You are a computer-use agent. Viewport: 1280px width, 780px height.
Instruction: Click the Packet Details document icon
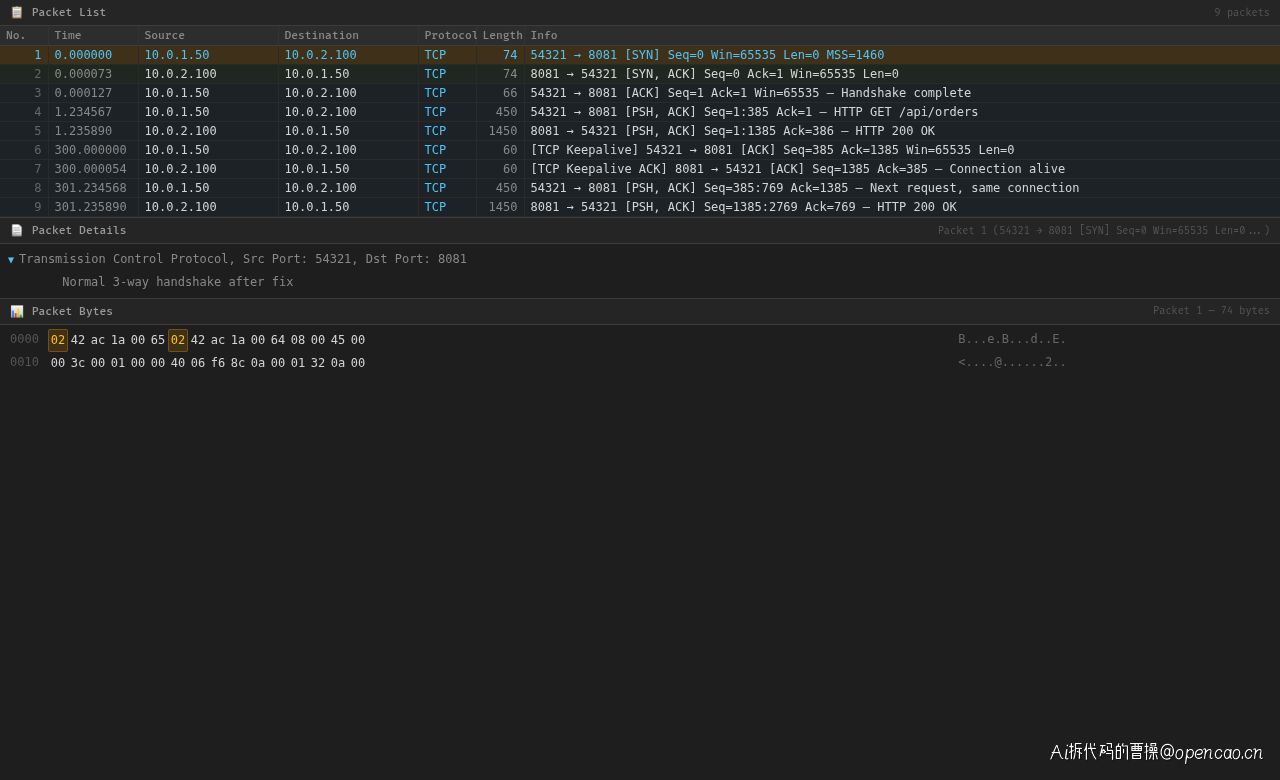(17, 231)
